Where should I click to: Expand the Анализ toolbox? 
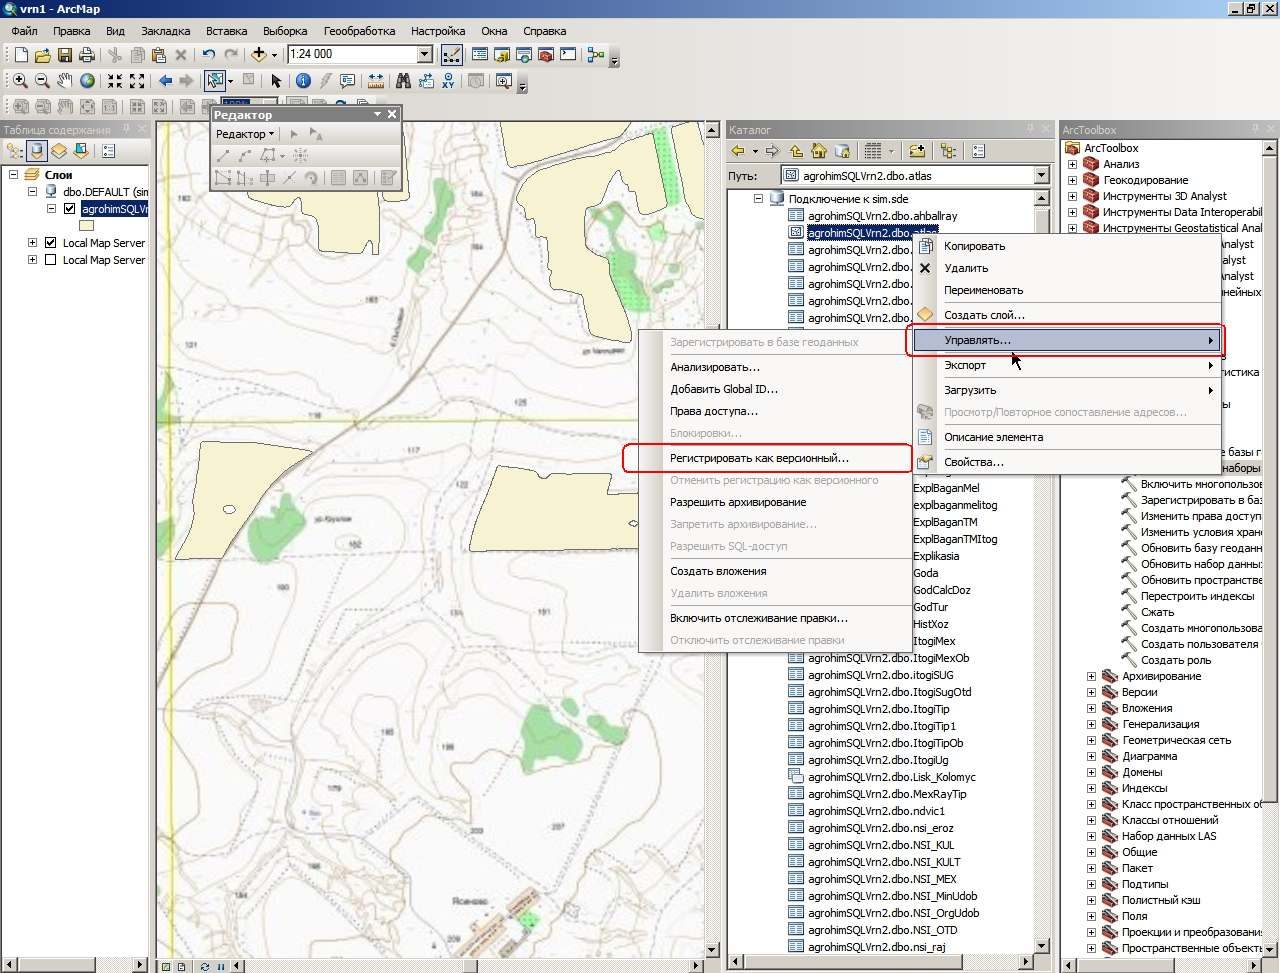click(x=1072, y=164)
